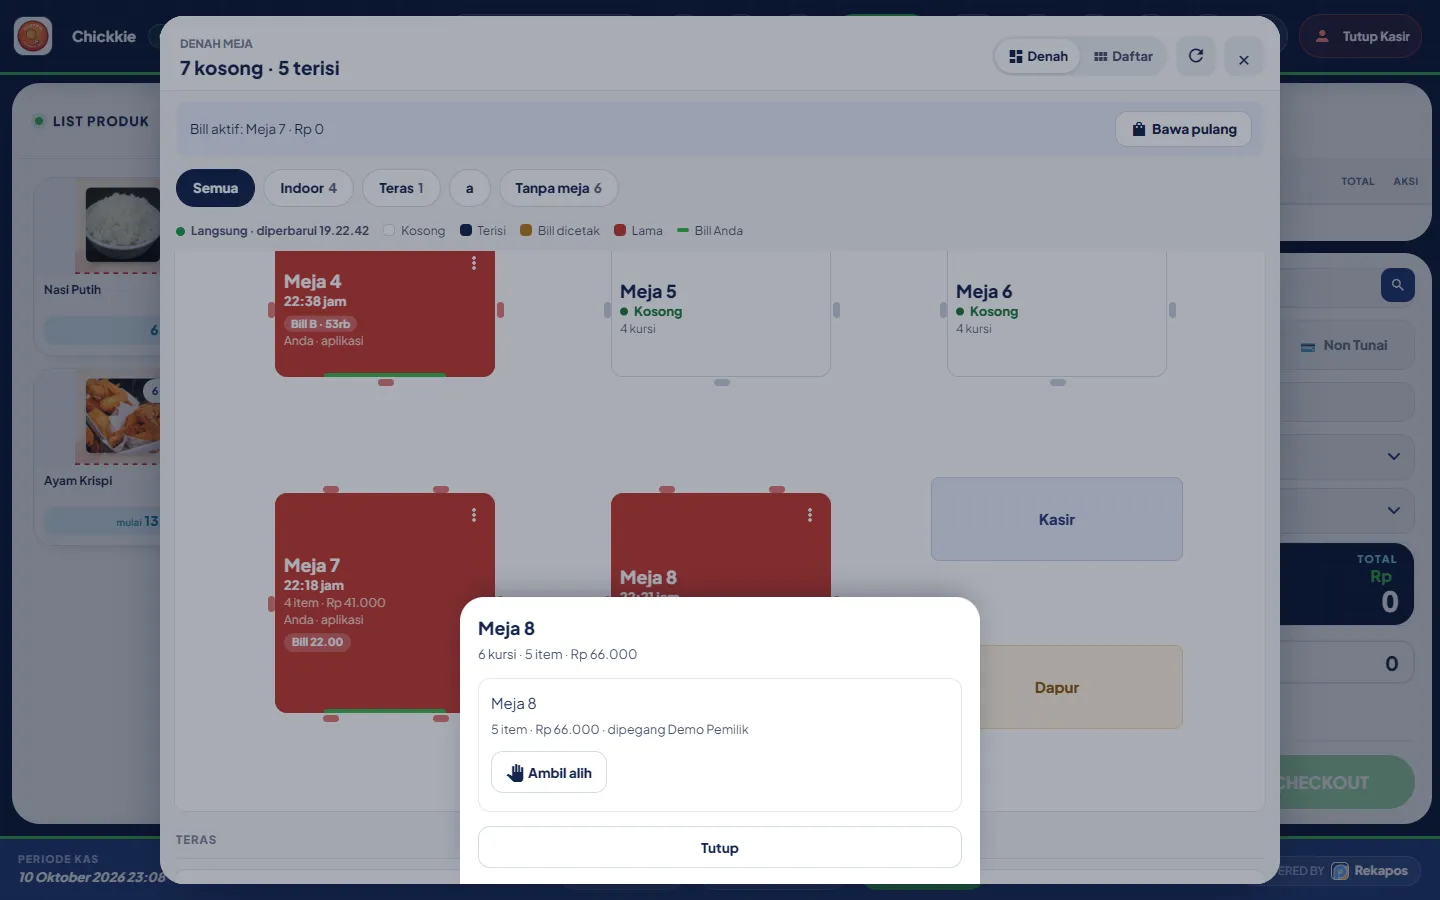Click the Meja 8 bill entry card
This screenshot has height=900, width=1440.
720,745
